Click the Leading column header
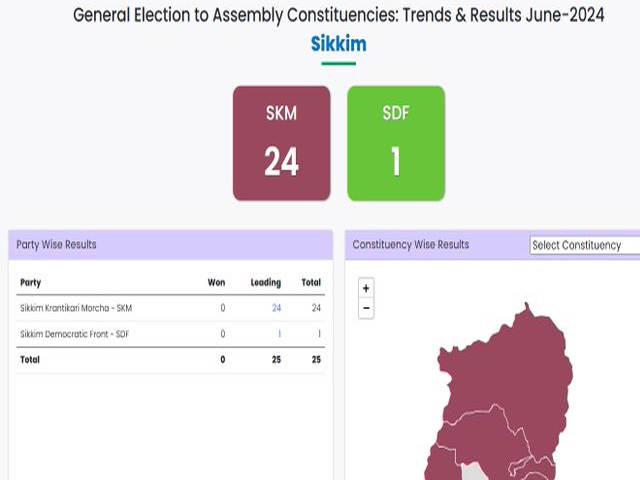 point(266,282)
